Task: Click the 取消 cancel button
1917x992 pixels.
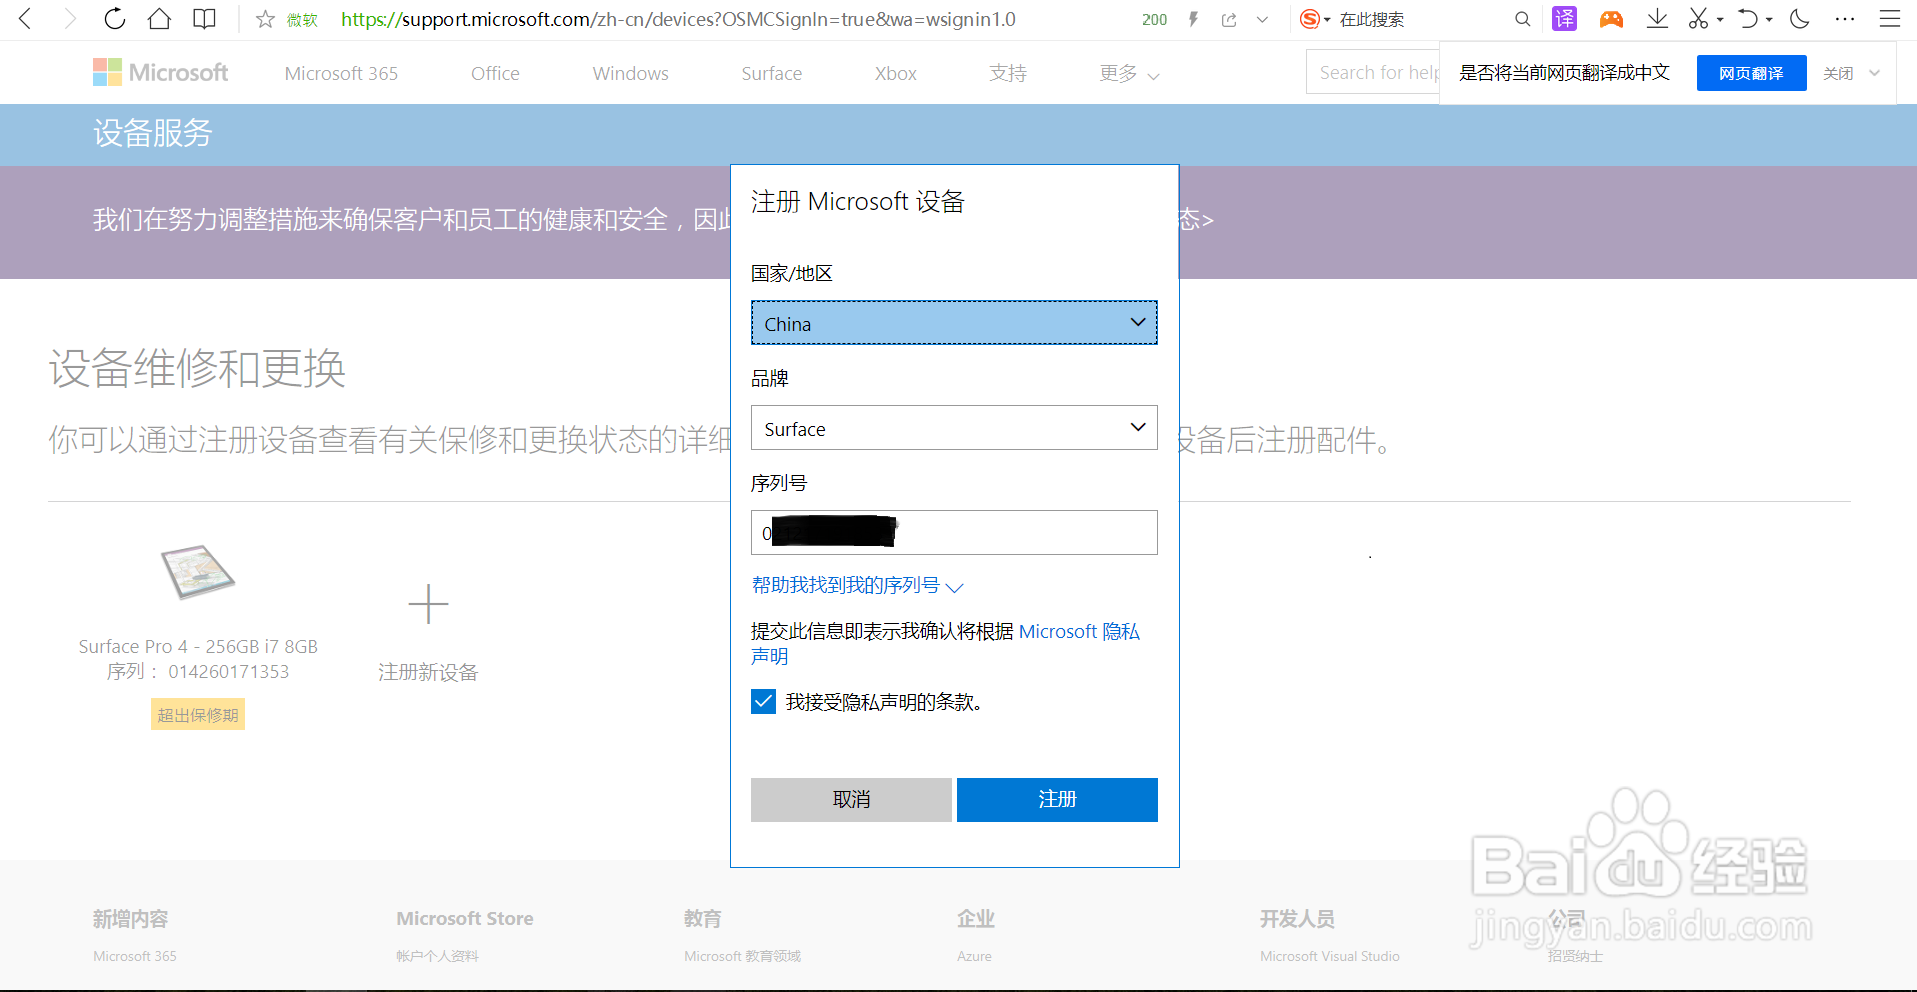Action: (x=851, y=800)
